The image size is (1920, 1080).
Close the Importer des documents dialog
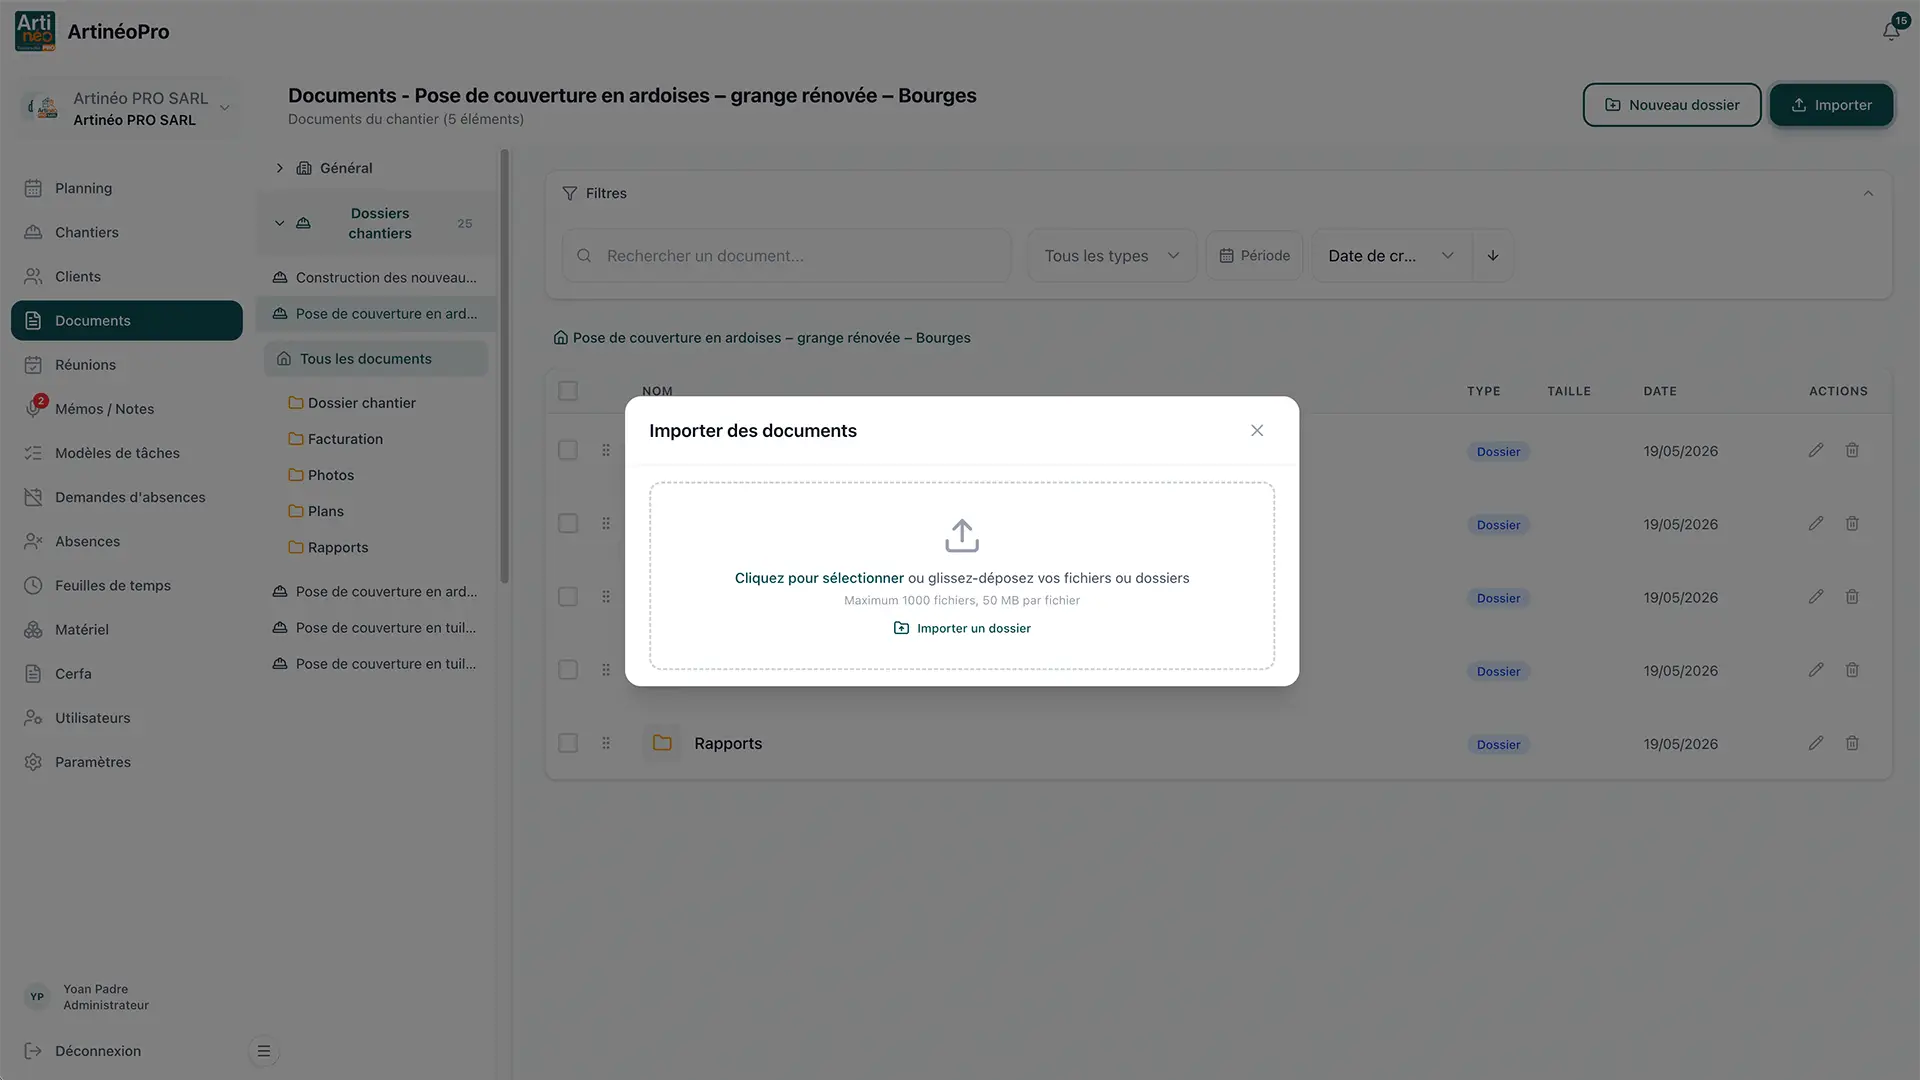[1257, 431]
